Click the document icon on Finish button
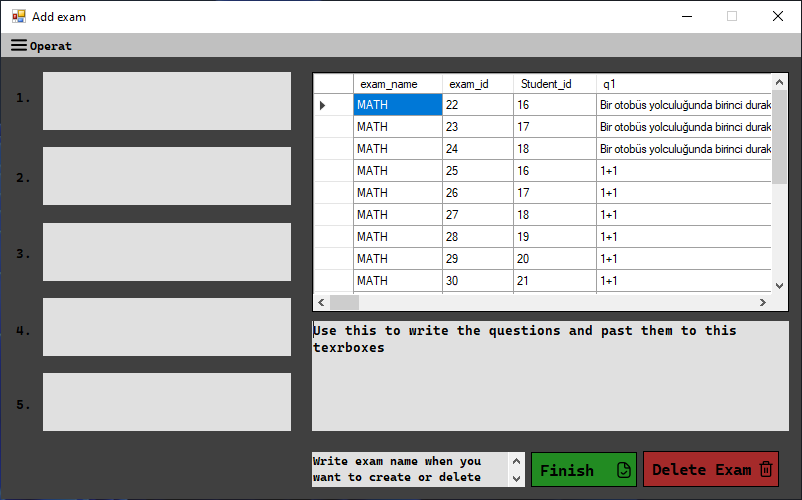This screenshot has height=500, width=802. pyautogui.click(x=623, y=470)
